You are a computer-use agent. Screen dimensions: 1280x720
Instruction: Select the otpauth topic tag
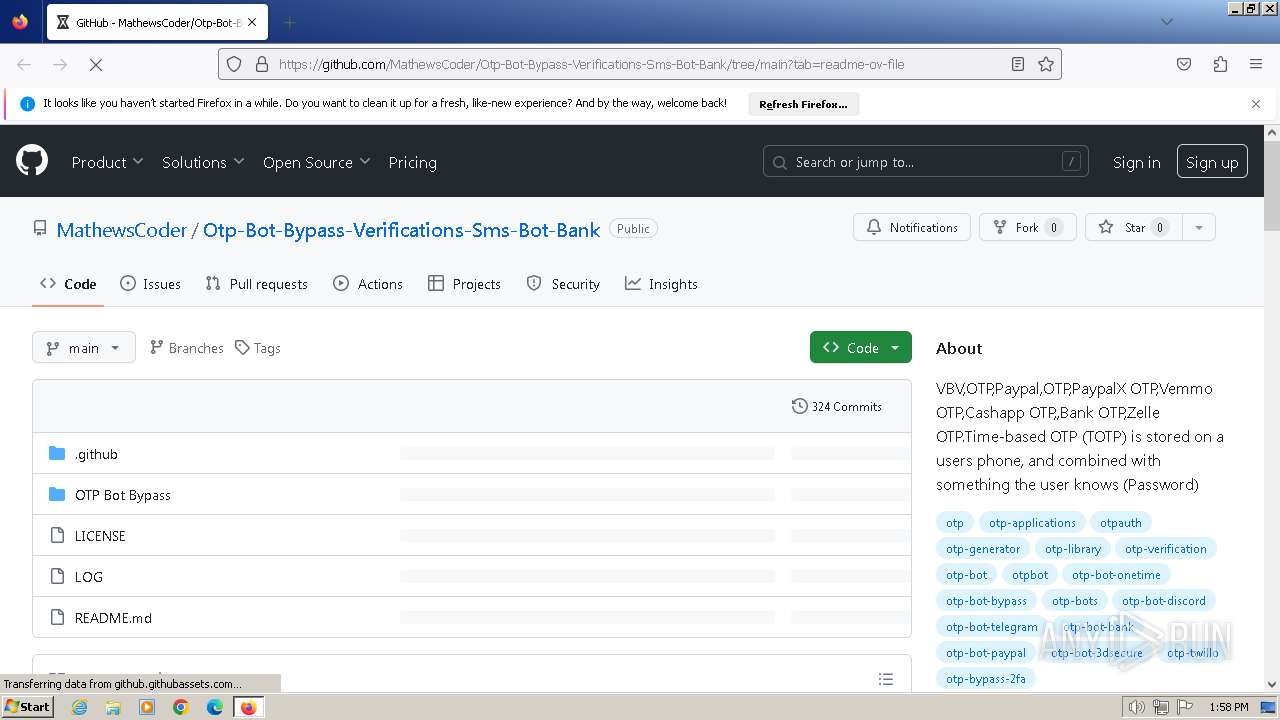point(1121,523)
